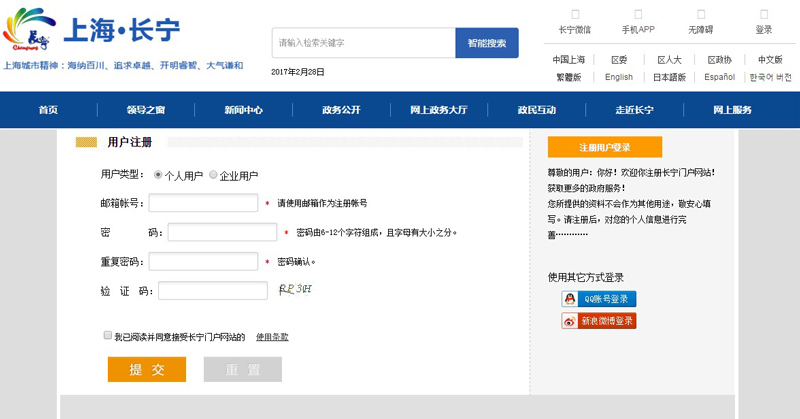Check the agree to terms checkbox

coord(107,336)
